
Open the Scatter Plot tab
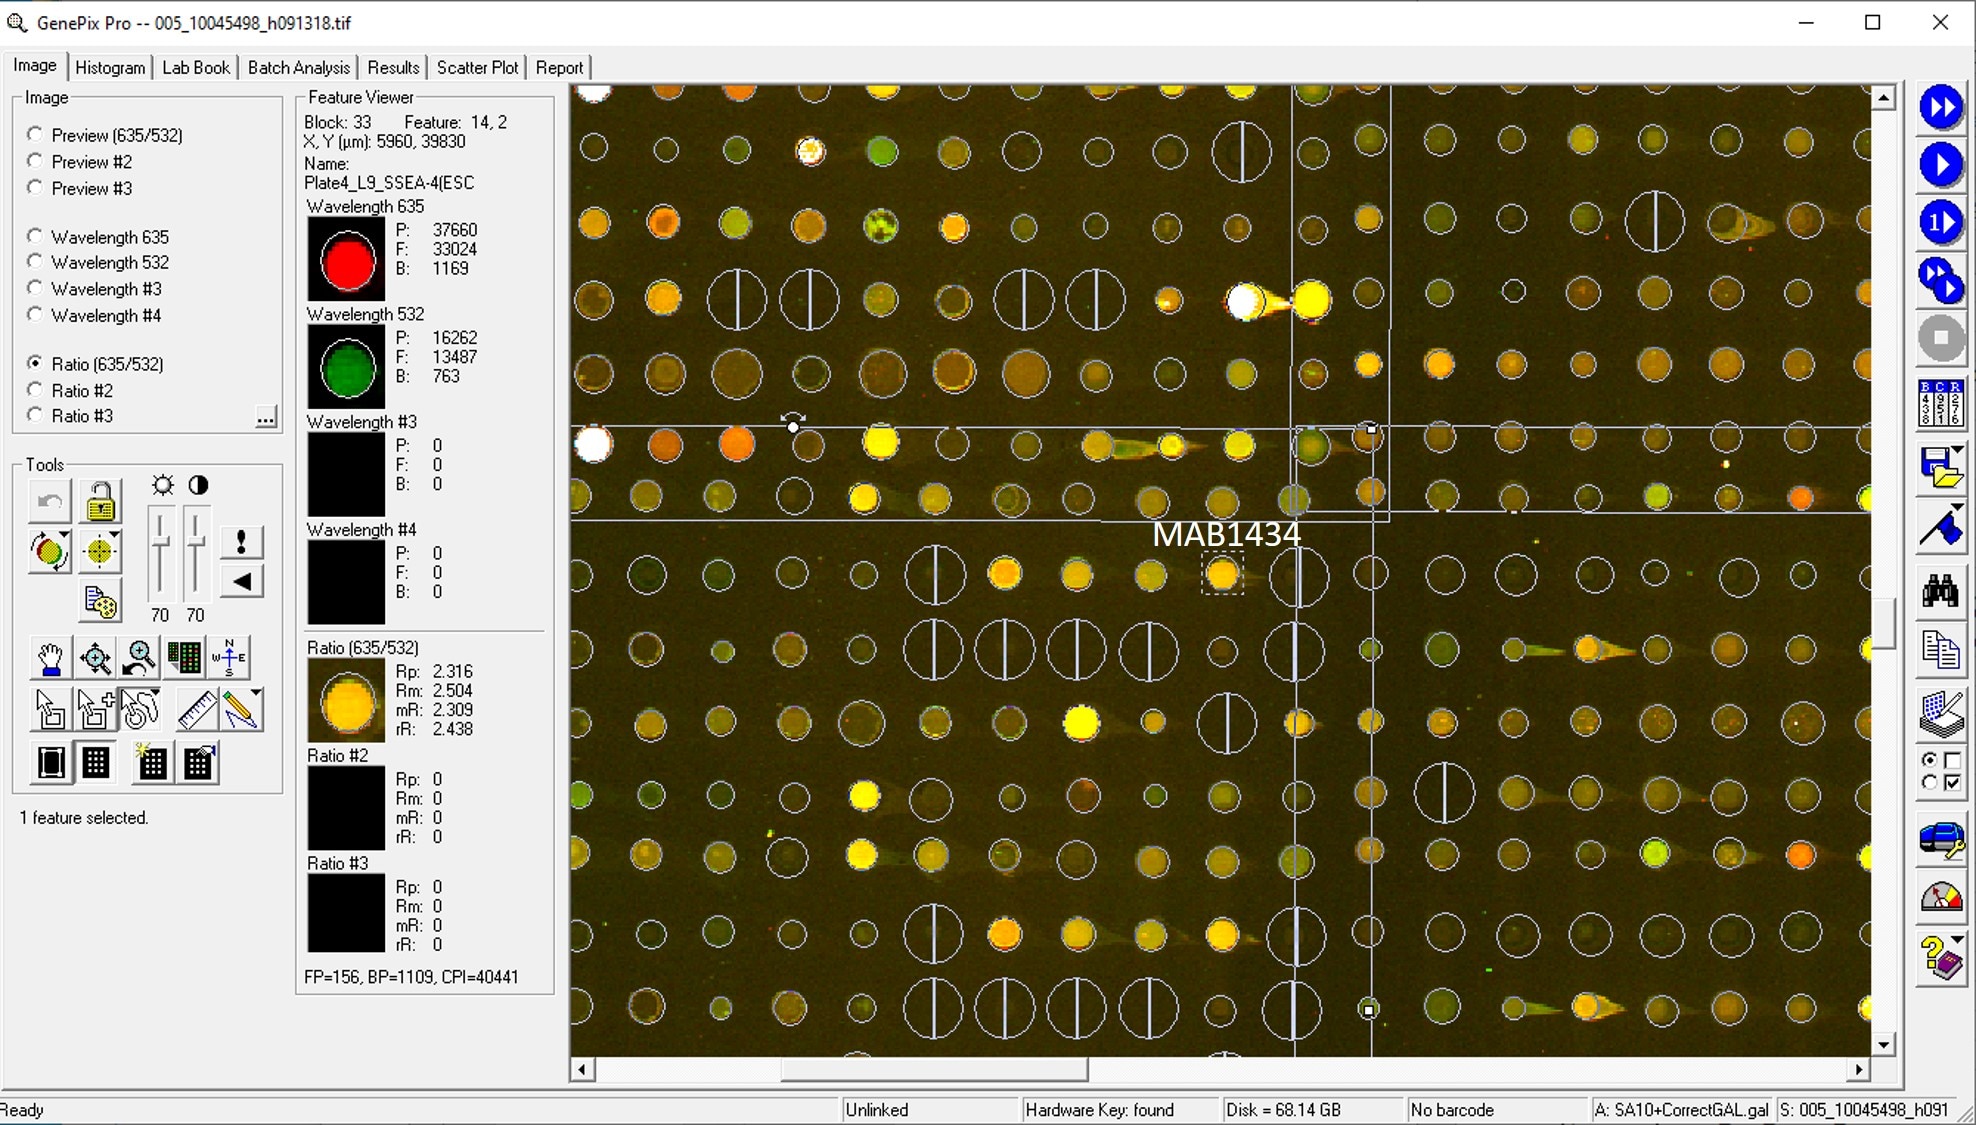coord(477,67)
